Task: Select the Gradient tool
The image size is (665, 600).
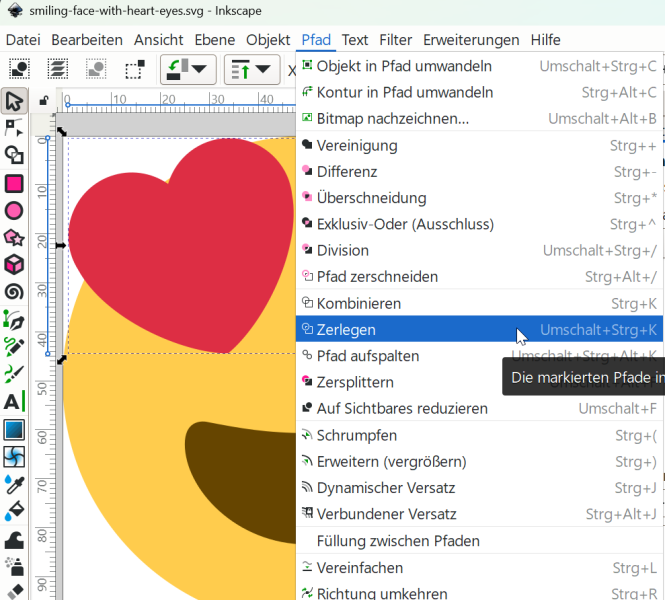Action: (14, 430)
